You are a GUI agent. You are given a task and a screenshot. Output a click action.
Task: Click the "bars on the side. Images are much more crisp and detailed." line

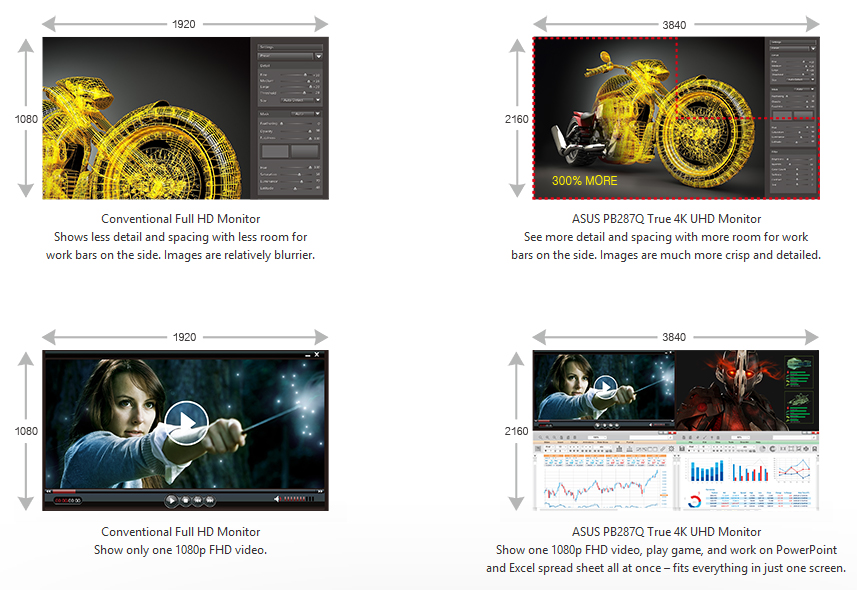pos(666,255)
